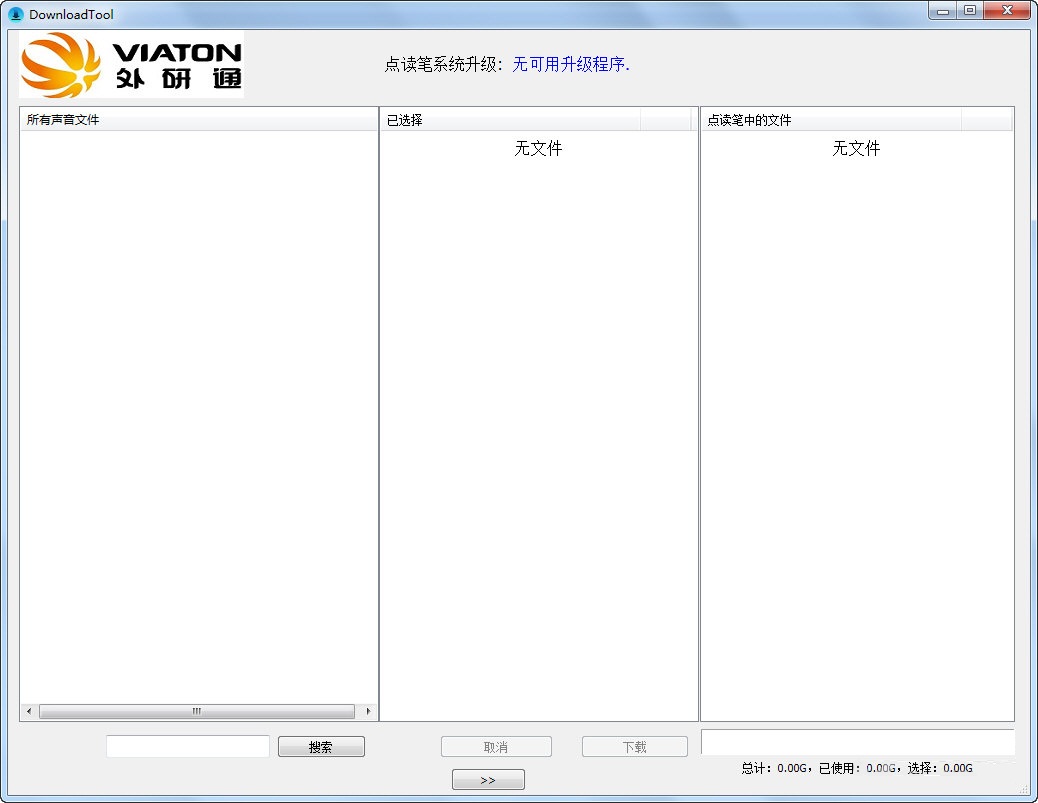Close the DownloadTool window
1038x803 pixels.
[1008, 11]
